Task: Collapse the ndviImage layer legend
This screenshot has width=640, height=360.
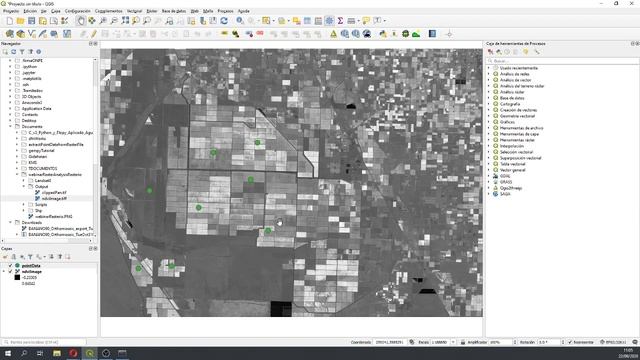Action: coord(4,271)
